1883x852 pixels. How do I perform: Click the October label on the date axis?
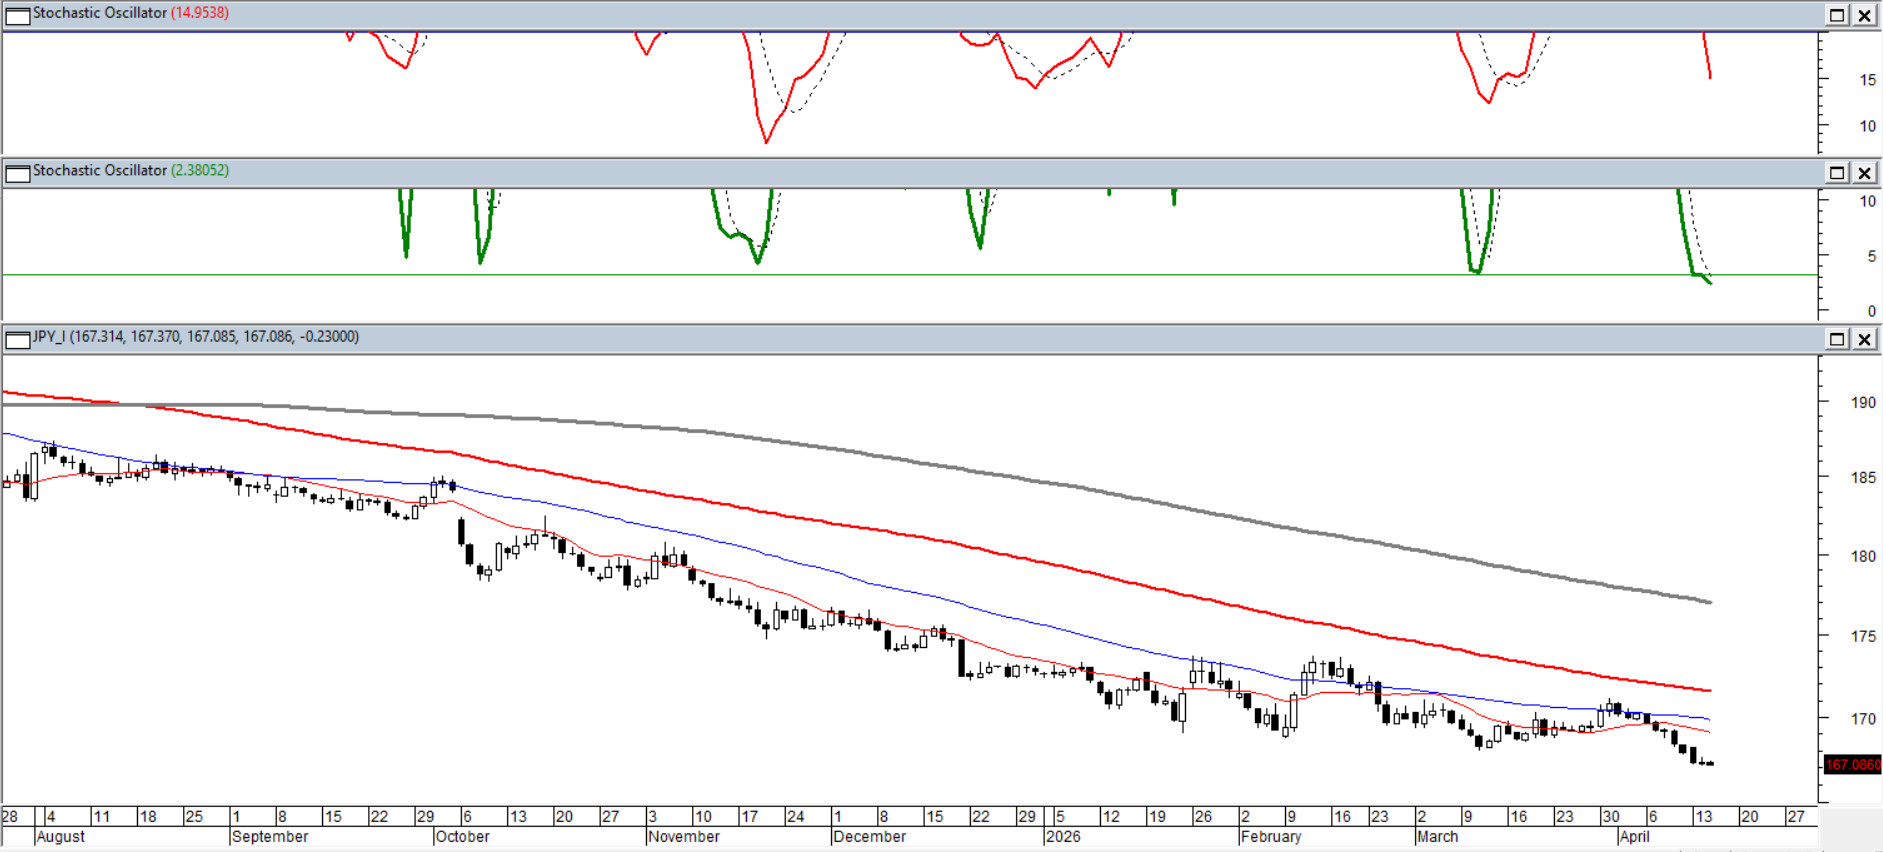pos(462,837)
